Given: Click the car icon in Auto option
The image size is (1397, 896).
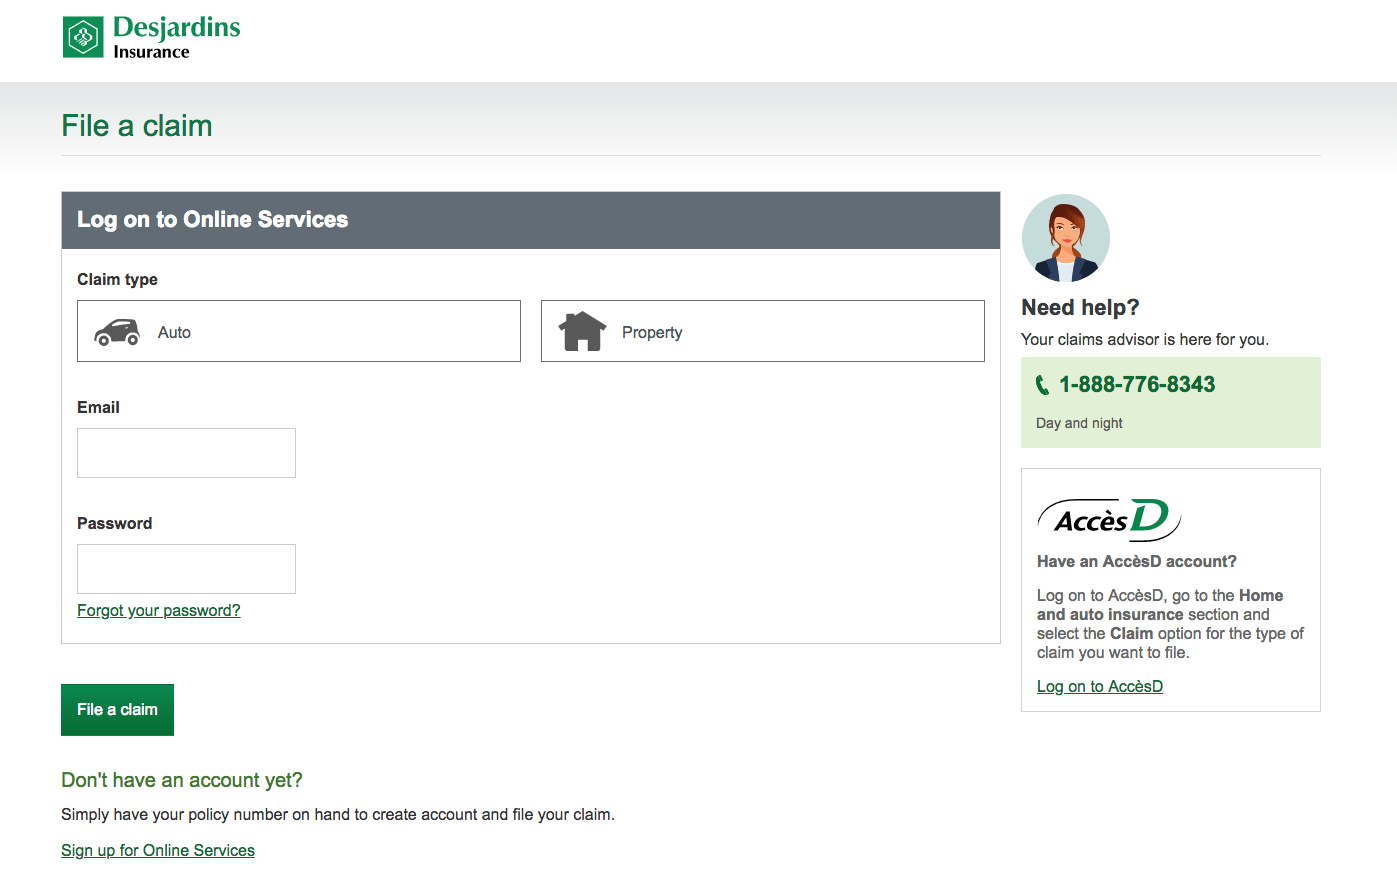Looking at the screenshot, I should (x=117, y=332).
